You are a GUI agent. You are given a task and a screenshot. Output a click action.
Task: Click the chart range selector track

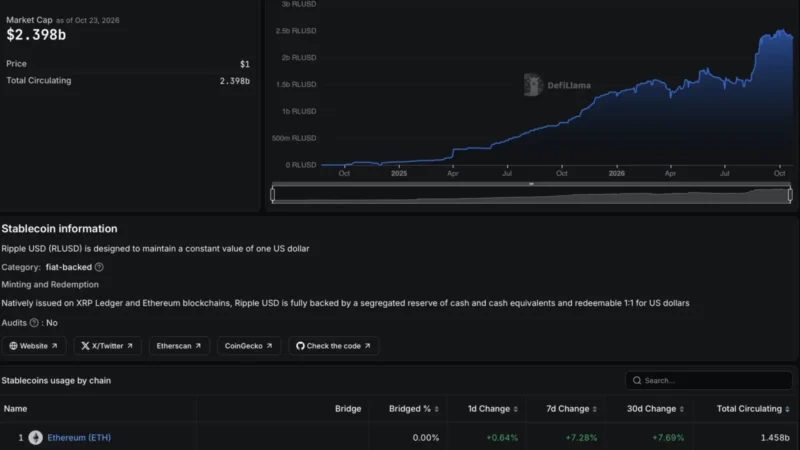(x=531, y=195)
